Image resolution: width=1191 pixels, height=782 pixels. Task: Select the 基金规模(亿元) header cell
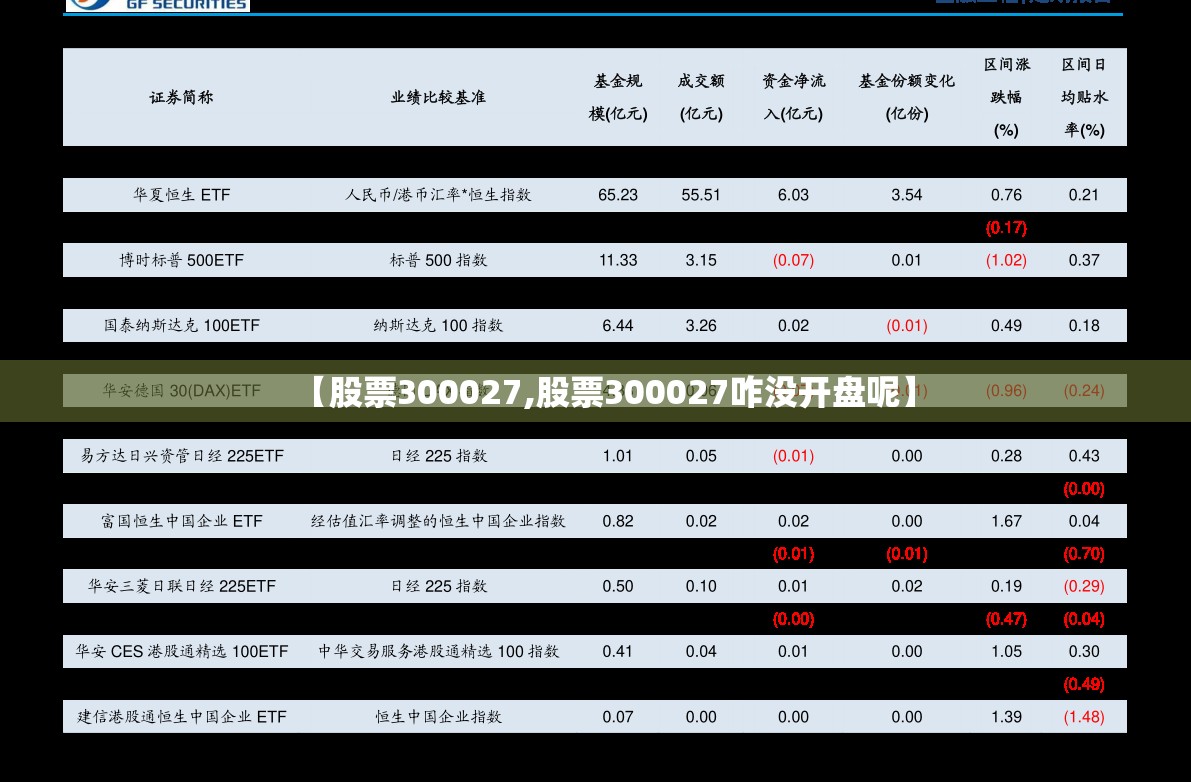click(618, 97)
